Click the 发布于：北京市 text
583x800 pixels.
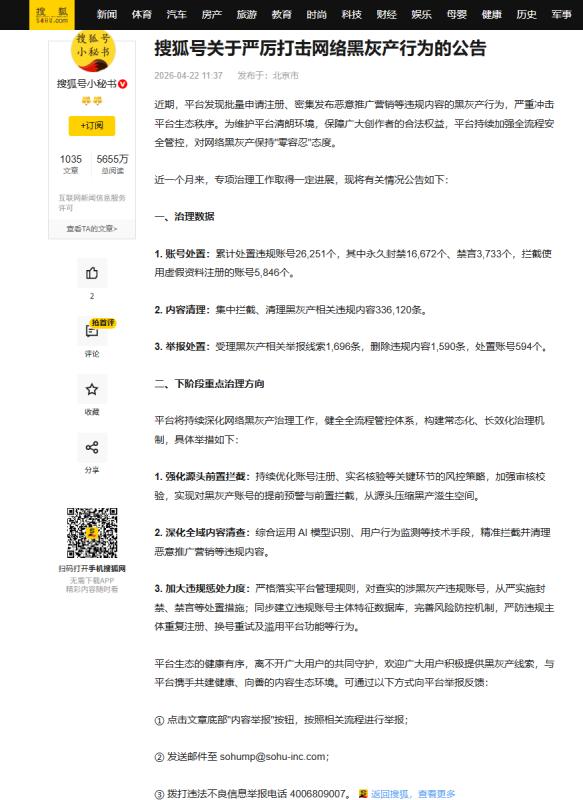point(268,76)
